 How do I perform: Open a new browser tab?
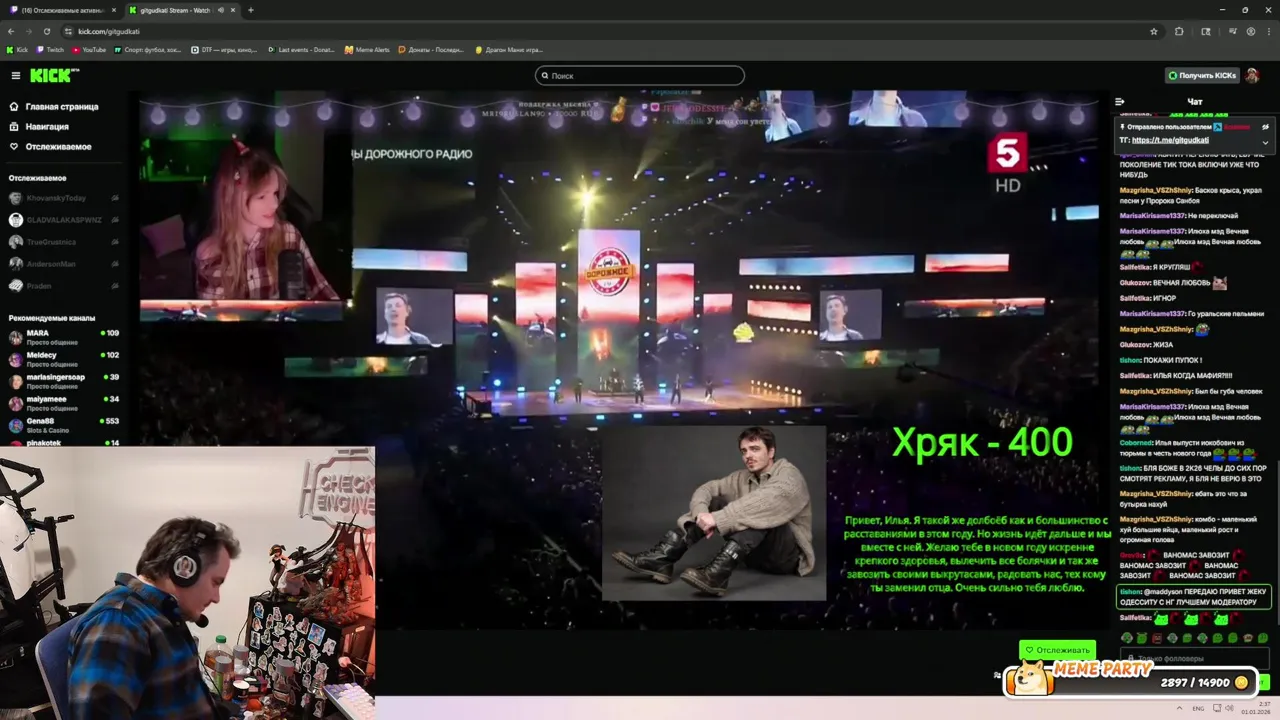click(x=250, y=10)
